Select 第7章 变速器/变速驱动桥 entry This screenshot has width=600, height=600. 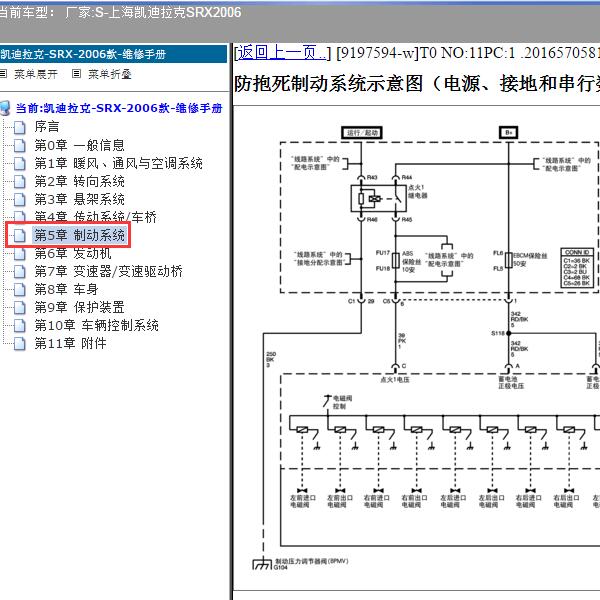coord(108,271)
